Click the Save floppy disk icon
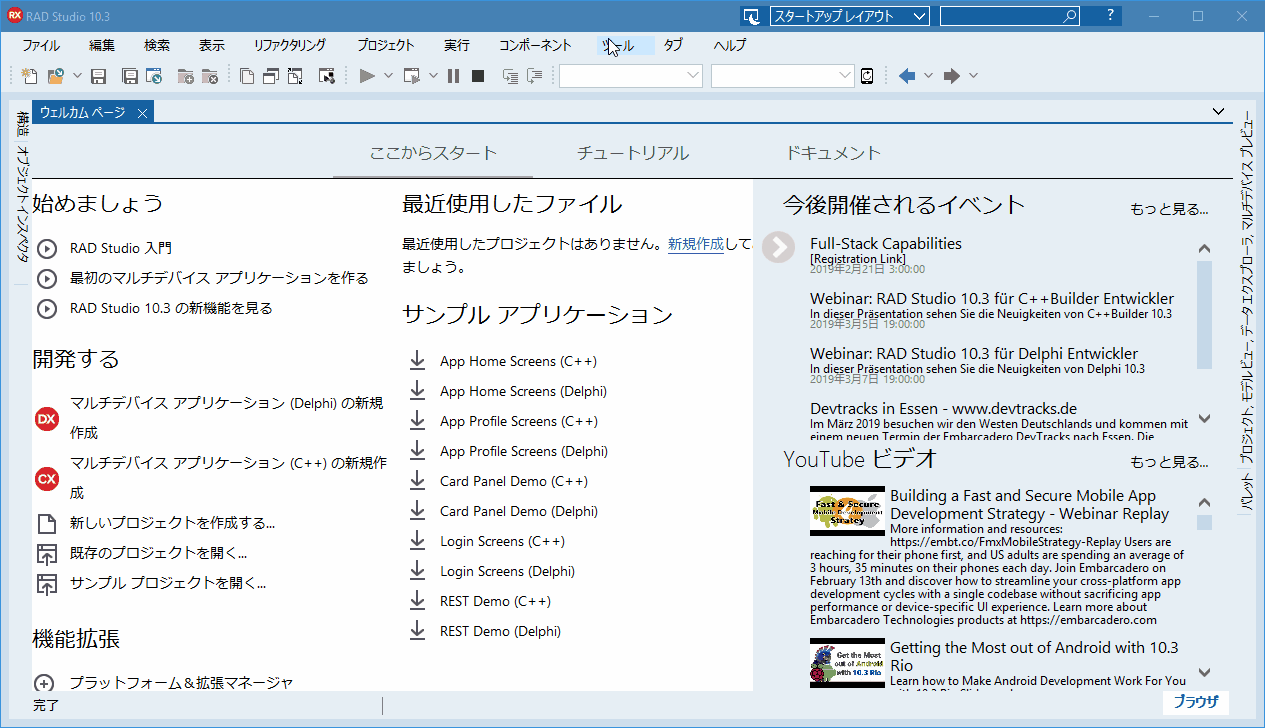This screenshot has width=1265, height=728. click(x=98, y=76)
